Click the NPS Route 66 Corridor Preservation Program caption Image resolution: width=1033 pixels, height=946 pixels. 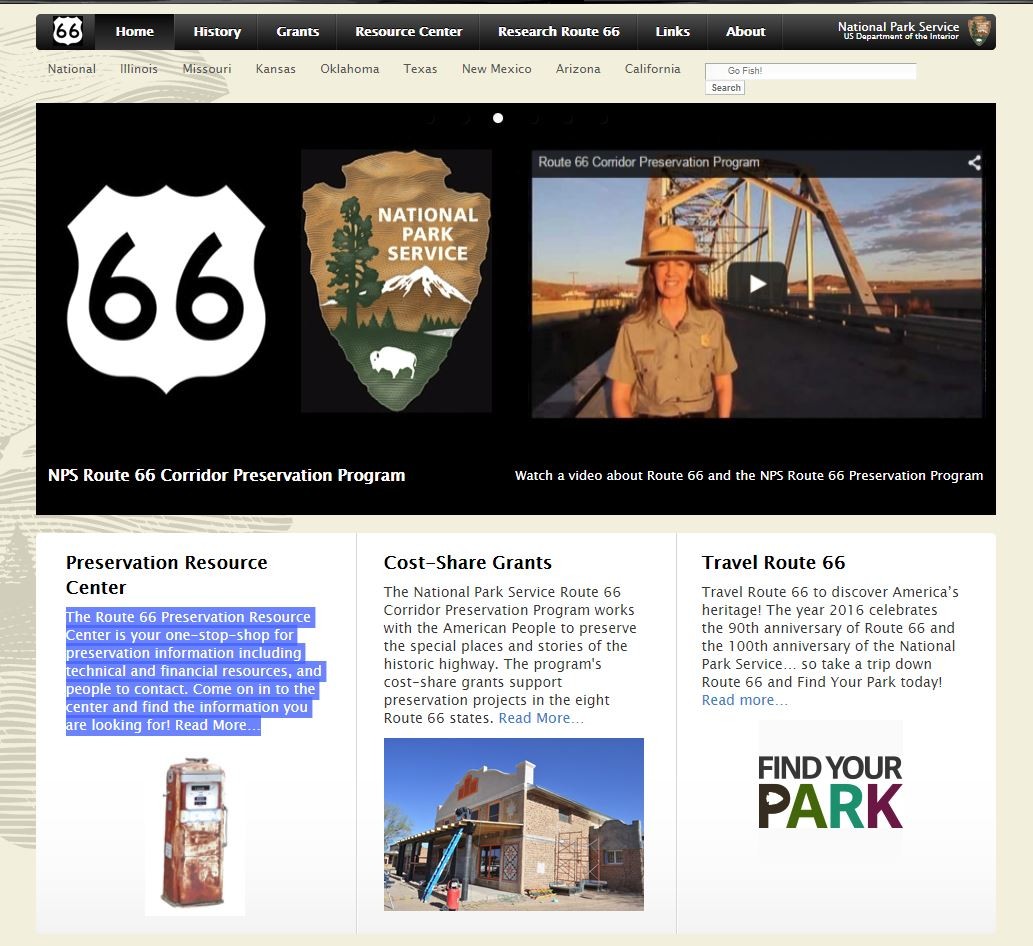(x=227, y=475)
